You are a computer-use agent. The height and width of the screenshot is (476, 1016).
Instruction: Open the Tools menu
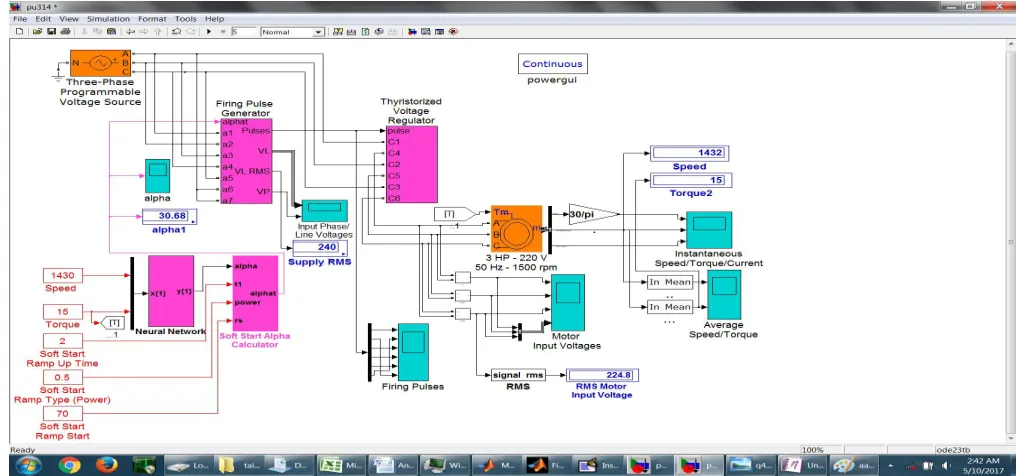(185, 19)
